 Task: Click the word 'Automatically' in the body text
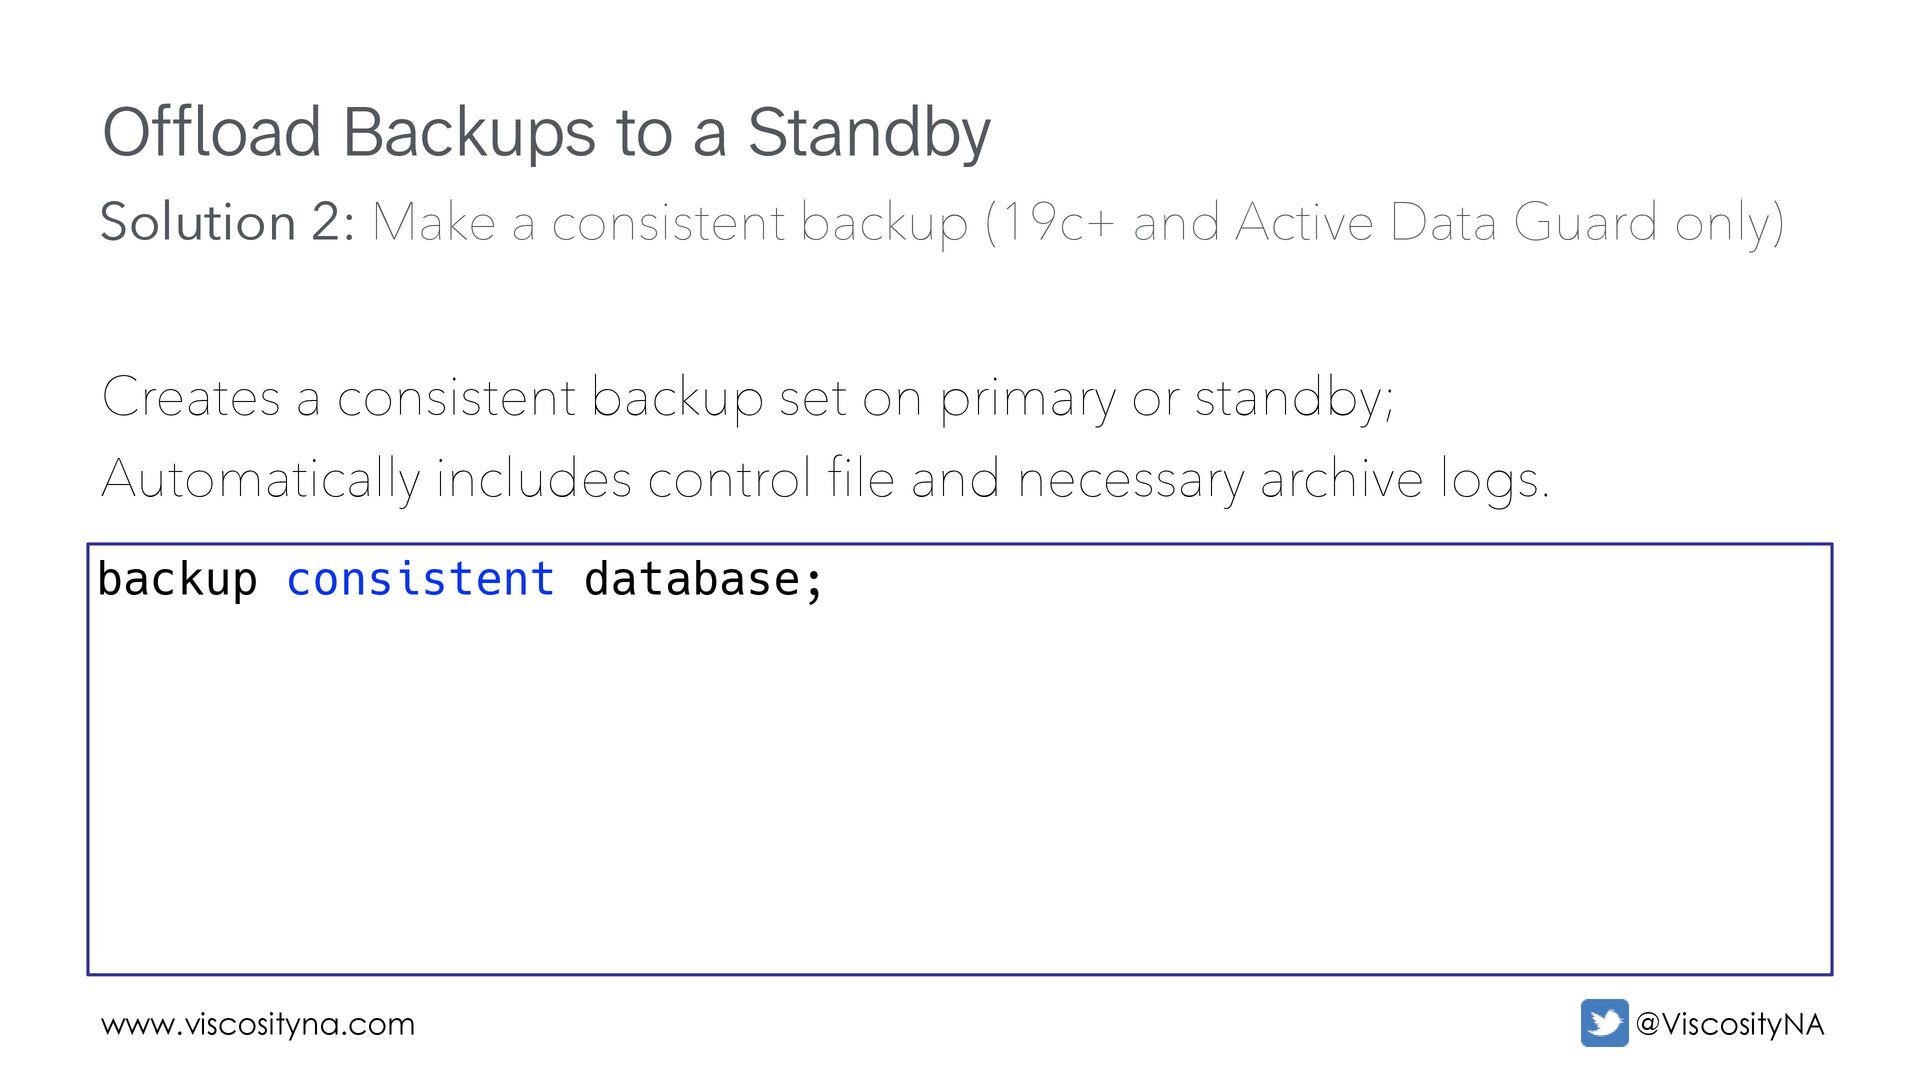pos(261,478)
